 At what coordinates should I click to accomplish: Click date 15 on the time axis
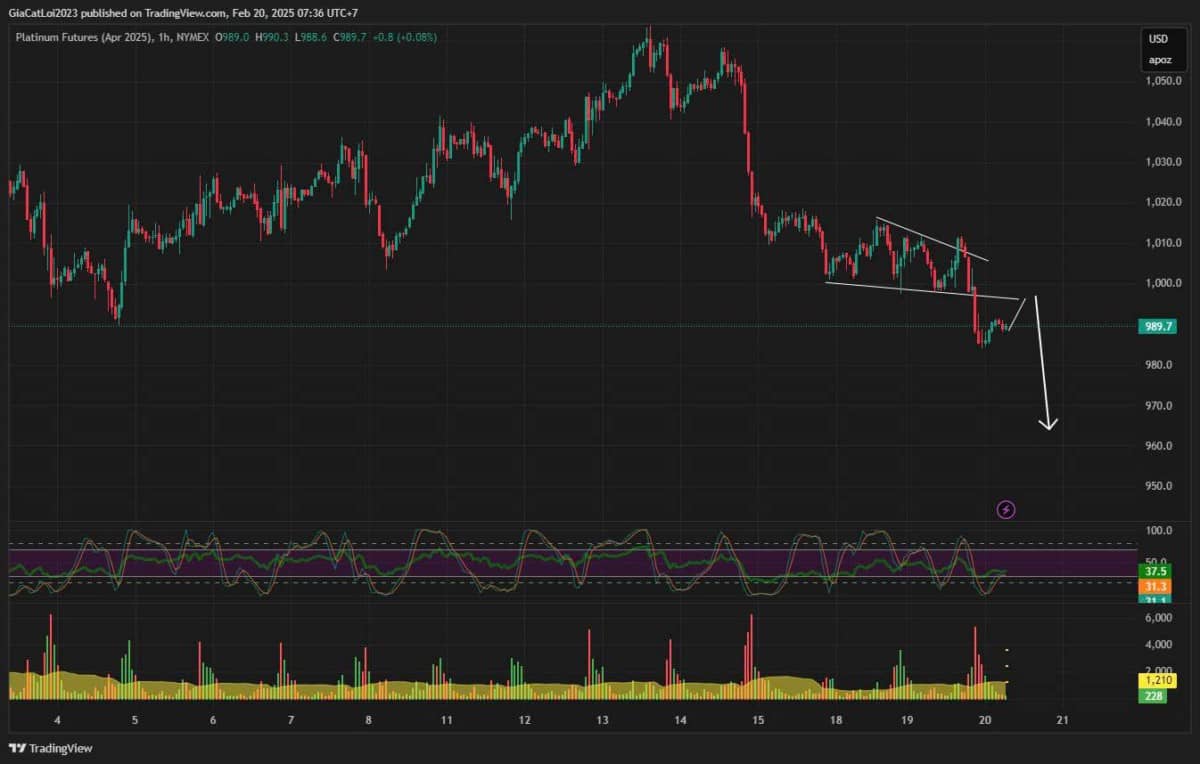coord(758,720)
